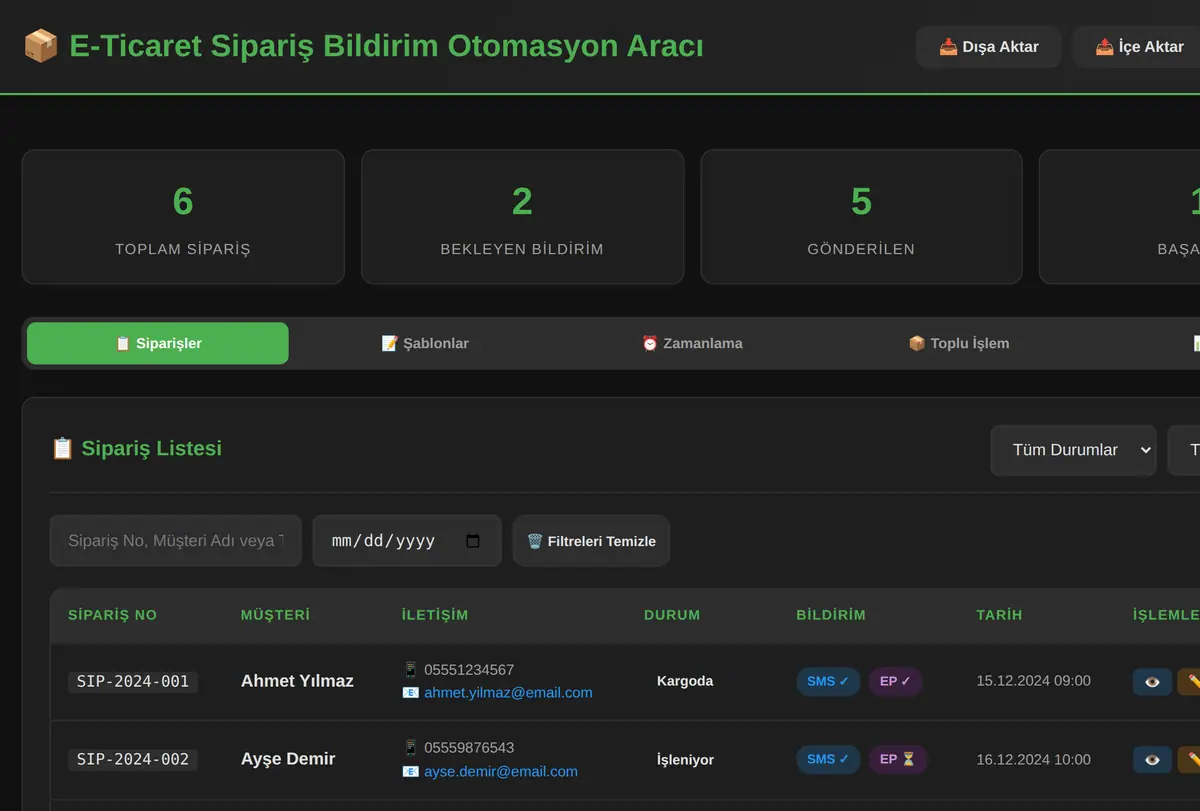Click clipboard icon beside Sipariş Listesi heading

pyautogui.click(x=62, y=449)
